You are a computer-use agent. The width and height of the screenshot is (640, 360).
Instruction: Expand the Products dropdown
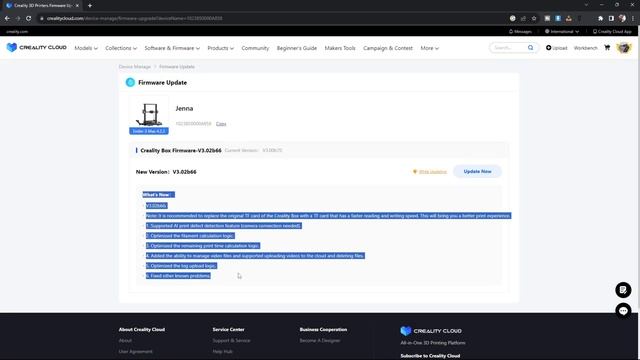pos(220,48)
